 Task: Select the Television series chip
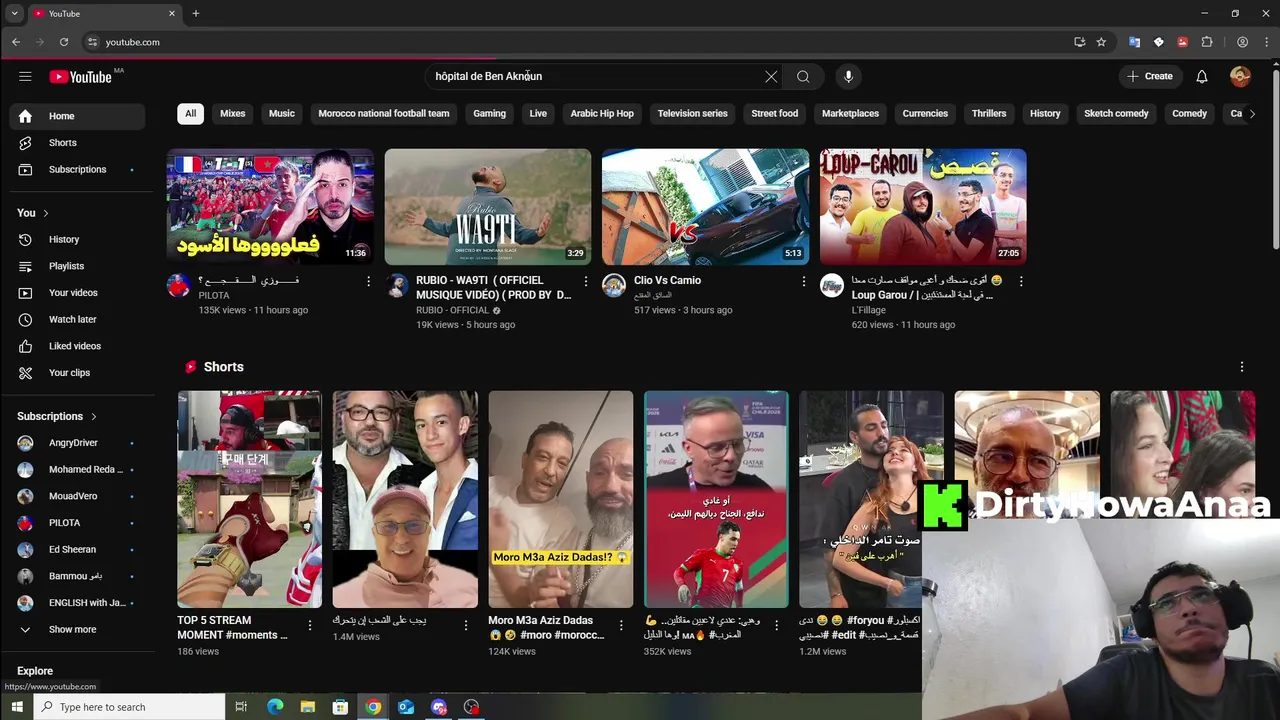(692, 114)
